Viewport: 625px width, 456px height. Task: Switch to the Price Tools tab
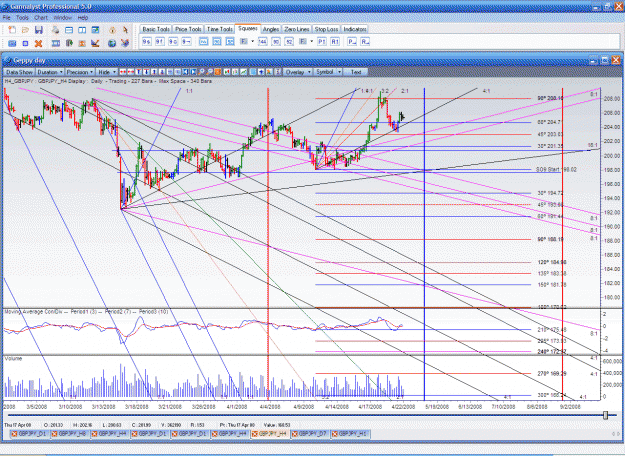pyautogui.click(x=188, y=29)
